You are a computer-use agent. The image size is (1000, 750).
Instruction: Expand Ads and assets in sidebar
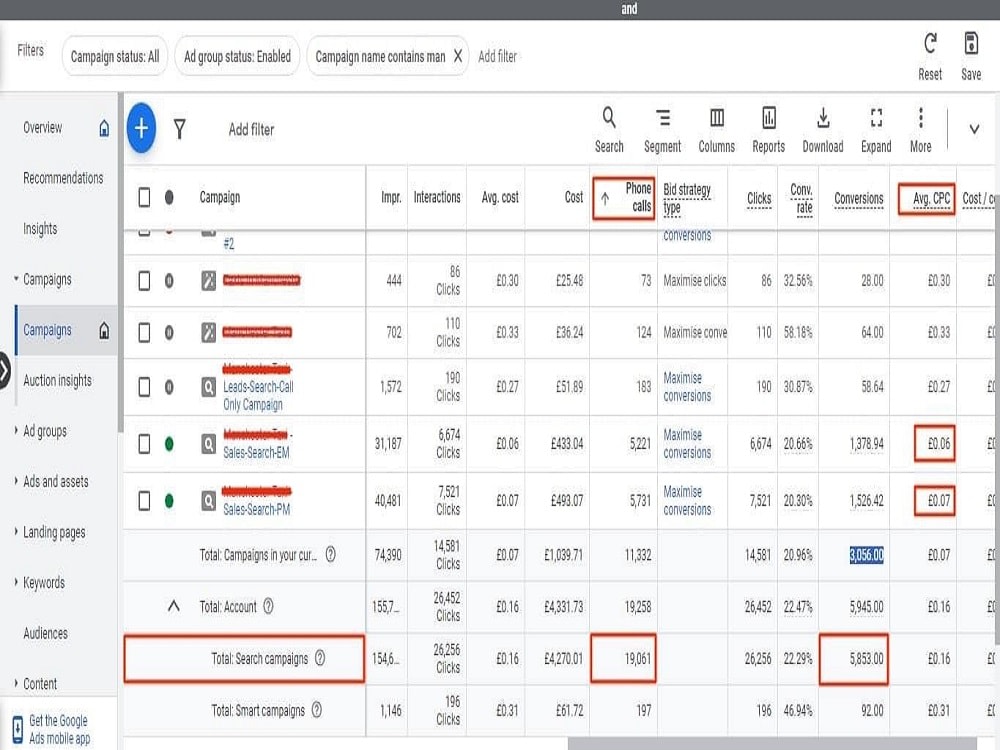pyautogui.click(x=16, y=481)
